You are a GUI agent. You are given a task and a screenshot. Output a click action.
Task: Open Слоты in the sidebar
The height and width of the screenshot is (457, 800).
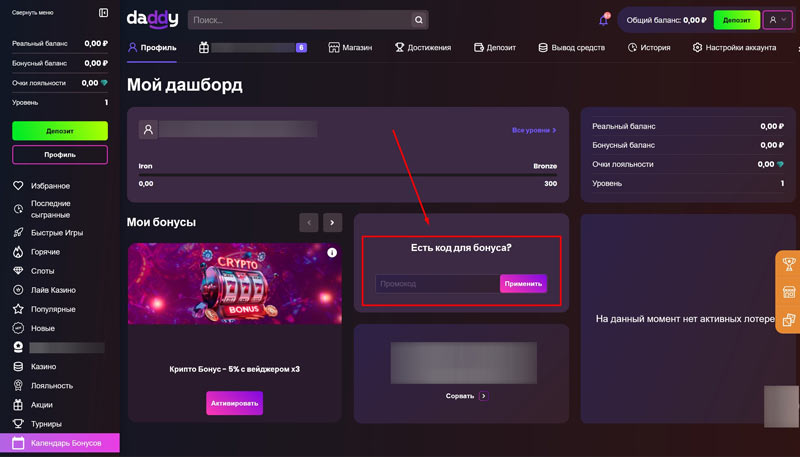pyautogui.click(x=43, y=271)
